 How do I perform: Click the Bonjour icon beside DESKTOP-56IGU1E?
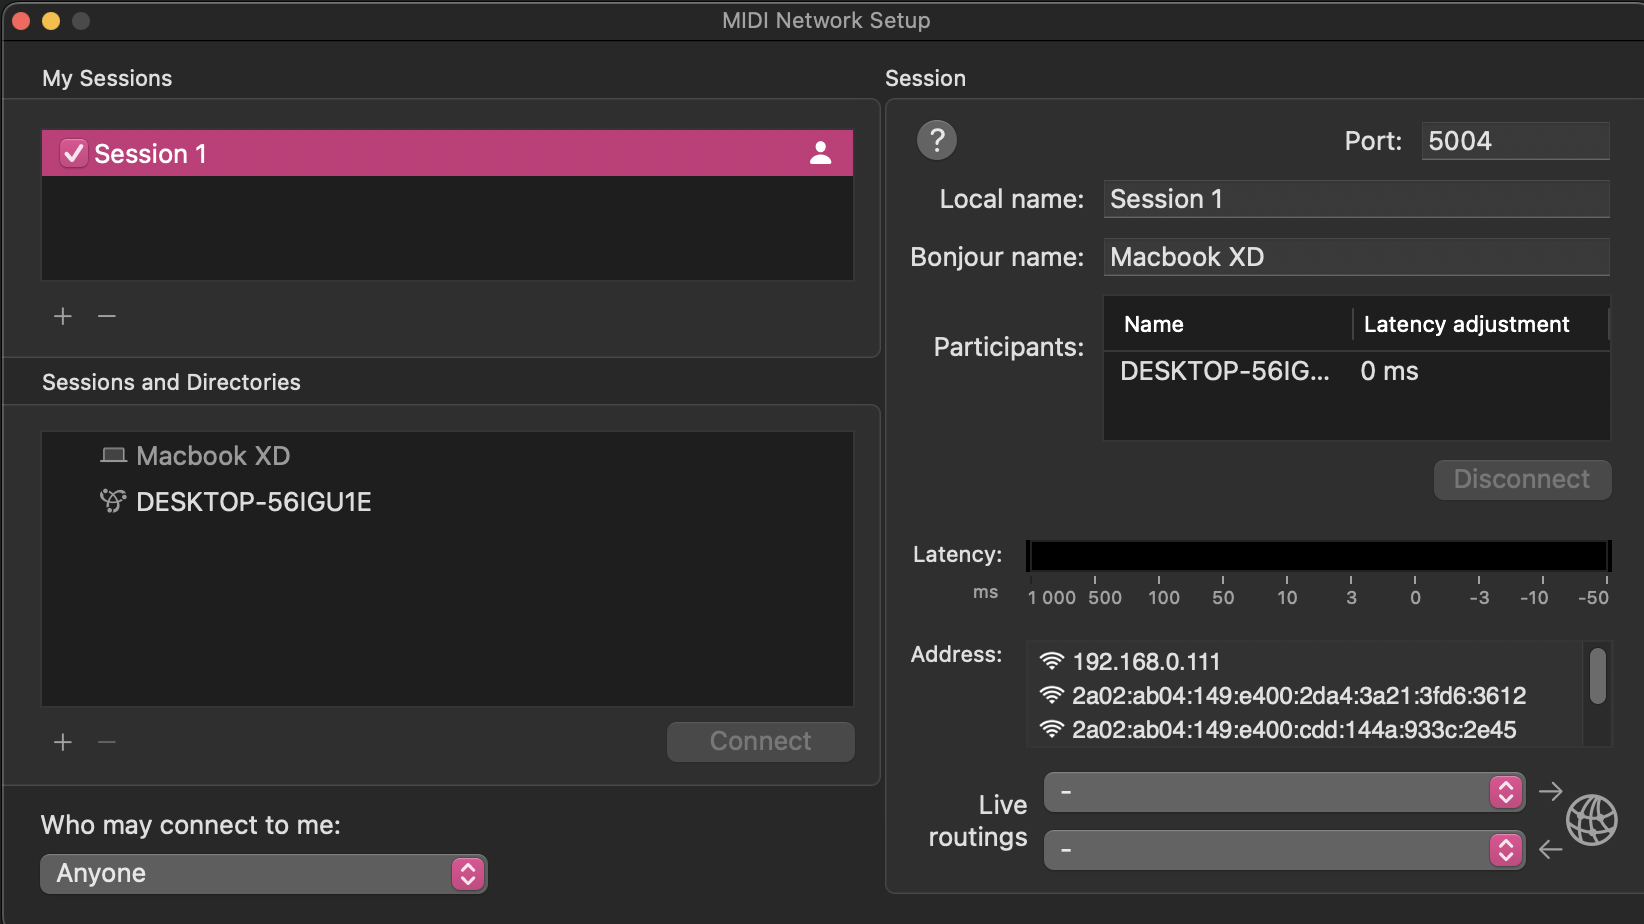click(113, 501)
